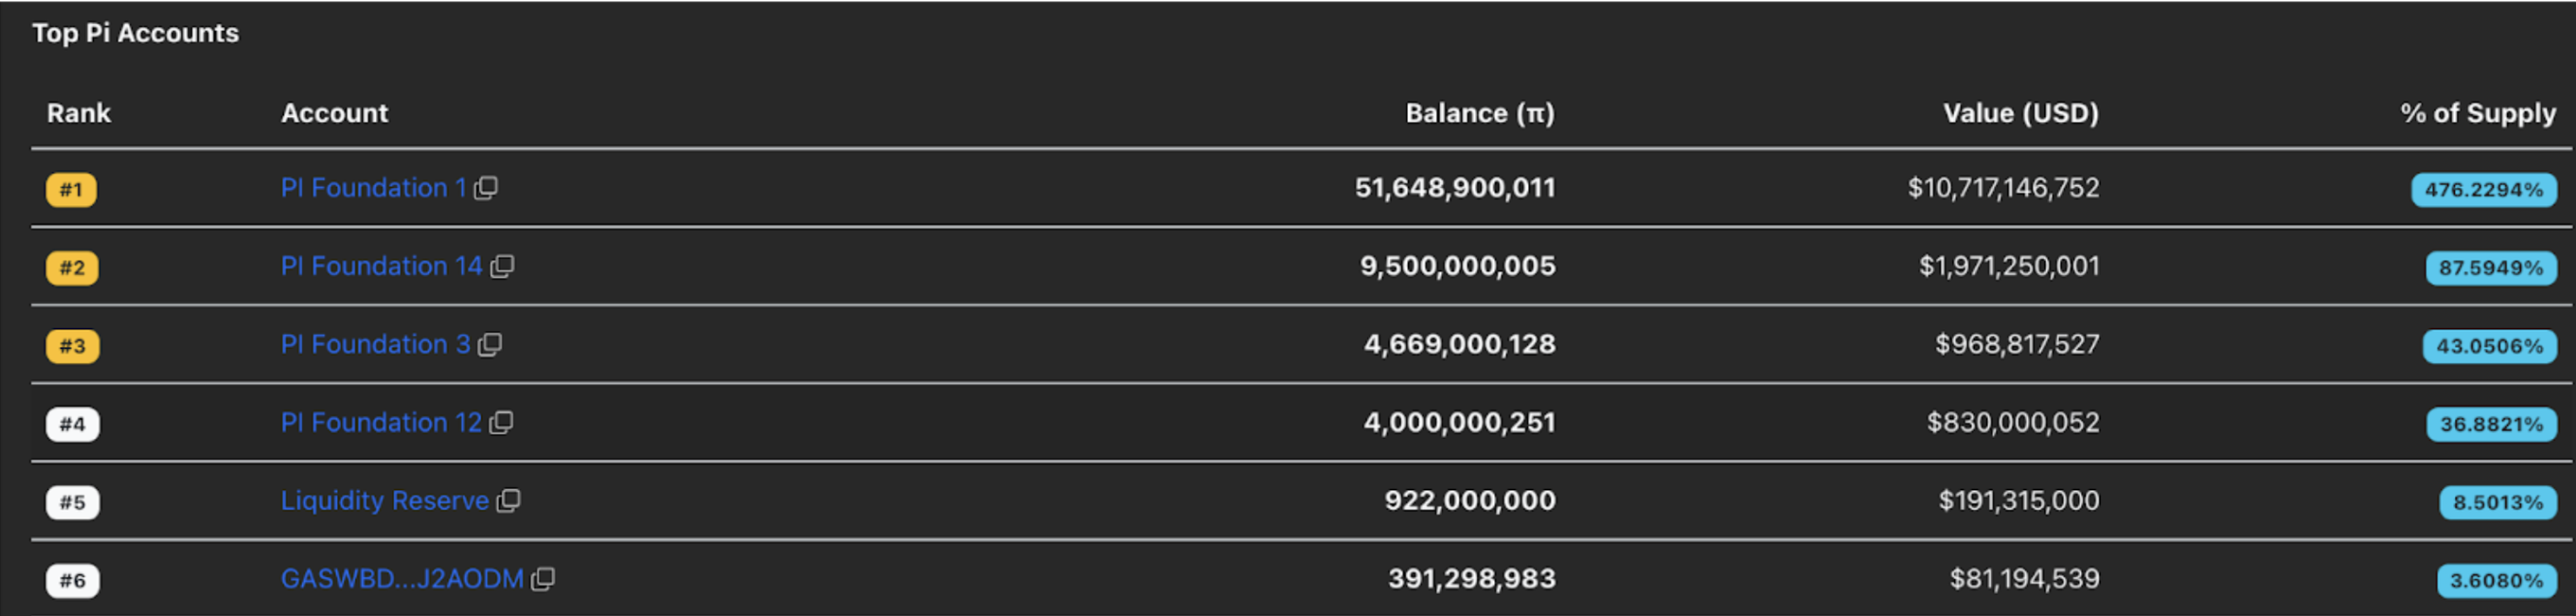The height and width of the screenshot is (616, 2576).
Task: Click the Rank column header
Action: [80, 113]
